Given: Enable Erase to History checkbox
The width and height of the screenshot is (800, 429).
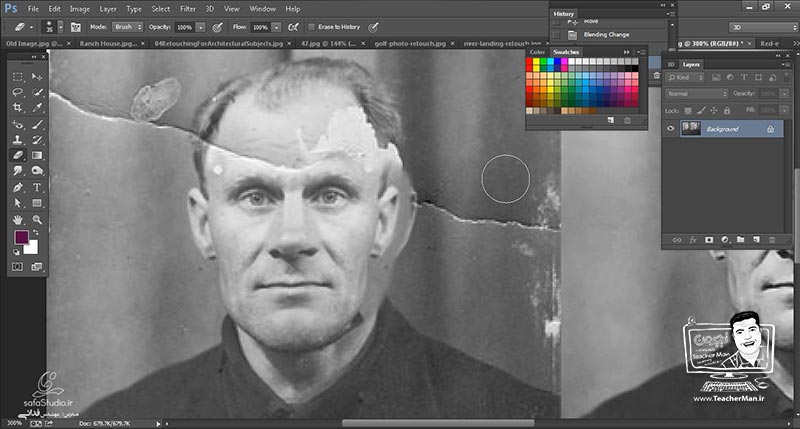Looking at the screenshot, I should click(311, 27).
